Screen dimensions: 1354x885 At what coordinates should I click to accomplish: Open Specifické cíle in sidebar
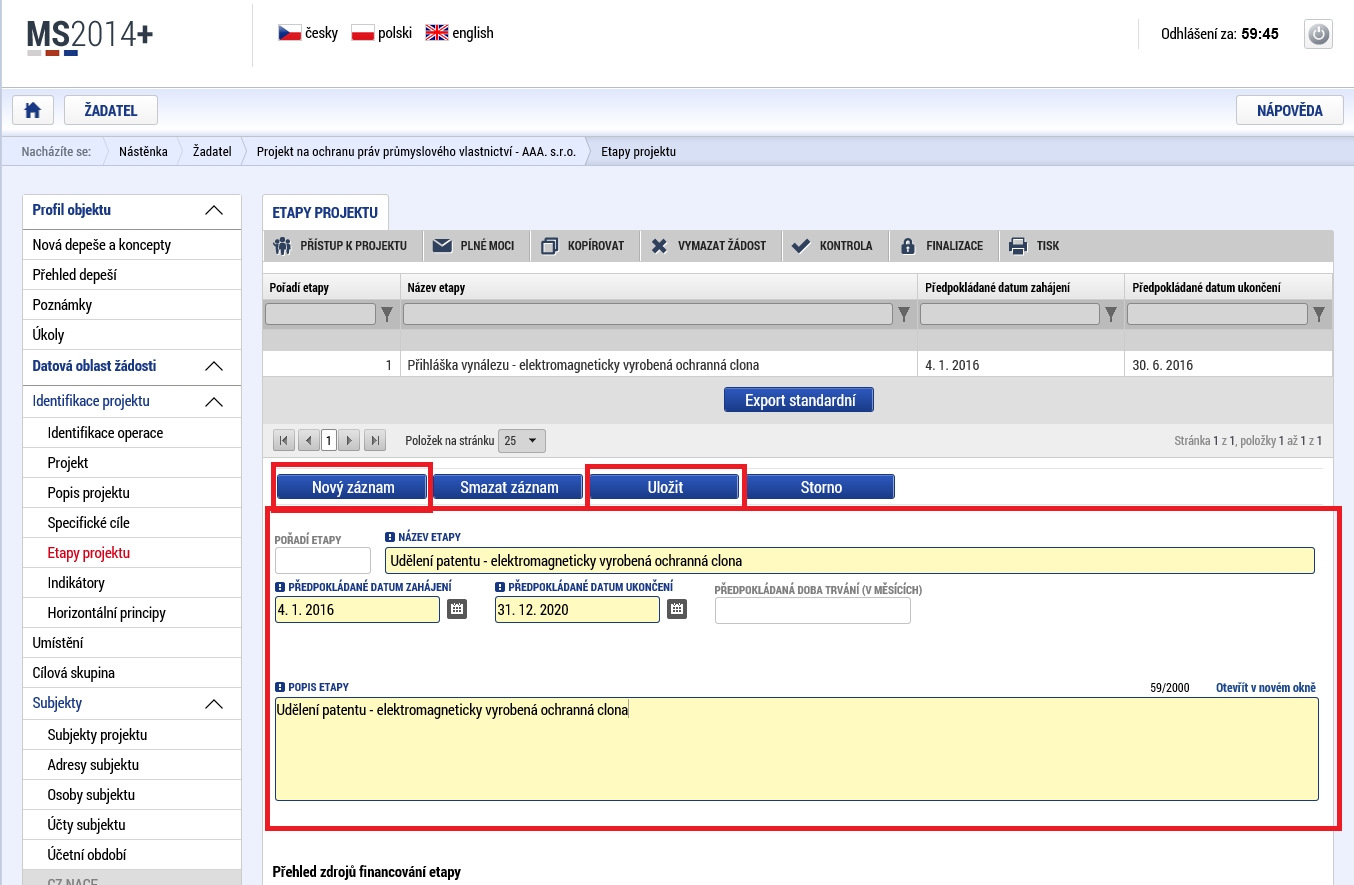132,523
